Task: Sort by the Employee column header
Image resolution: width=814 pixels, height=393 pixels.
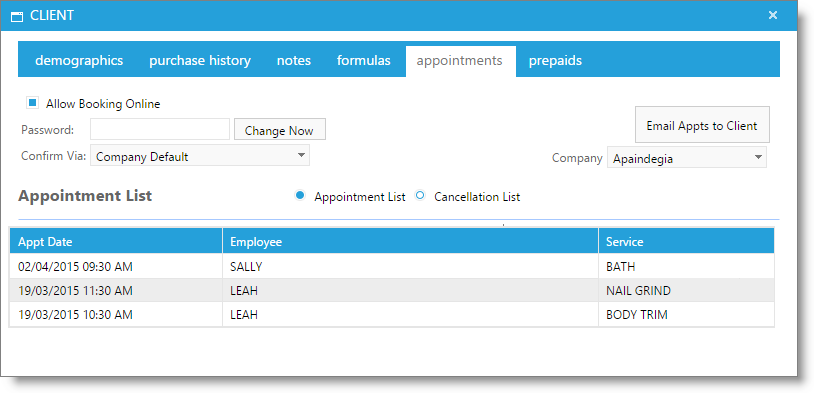Action: click(411, 241)
